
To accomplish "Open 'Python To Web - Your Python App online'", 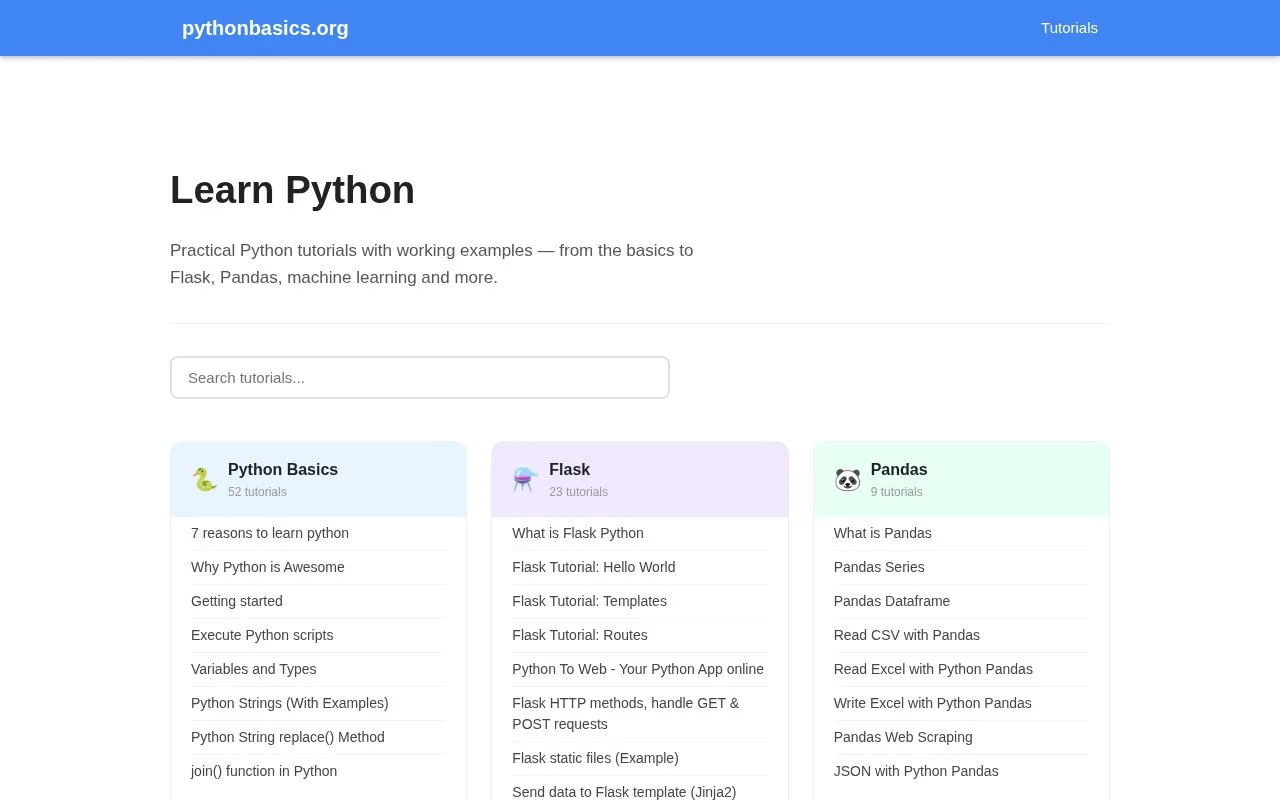I will (638, 669).
